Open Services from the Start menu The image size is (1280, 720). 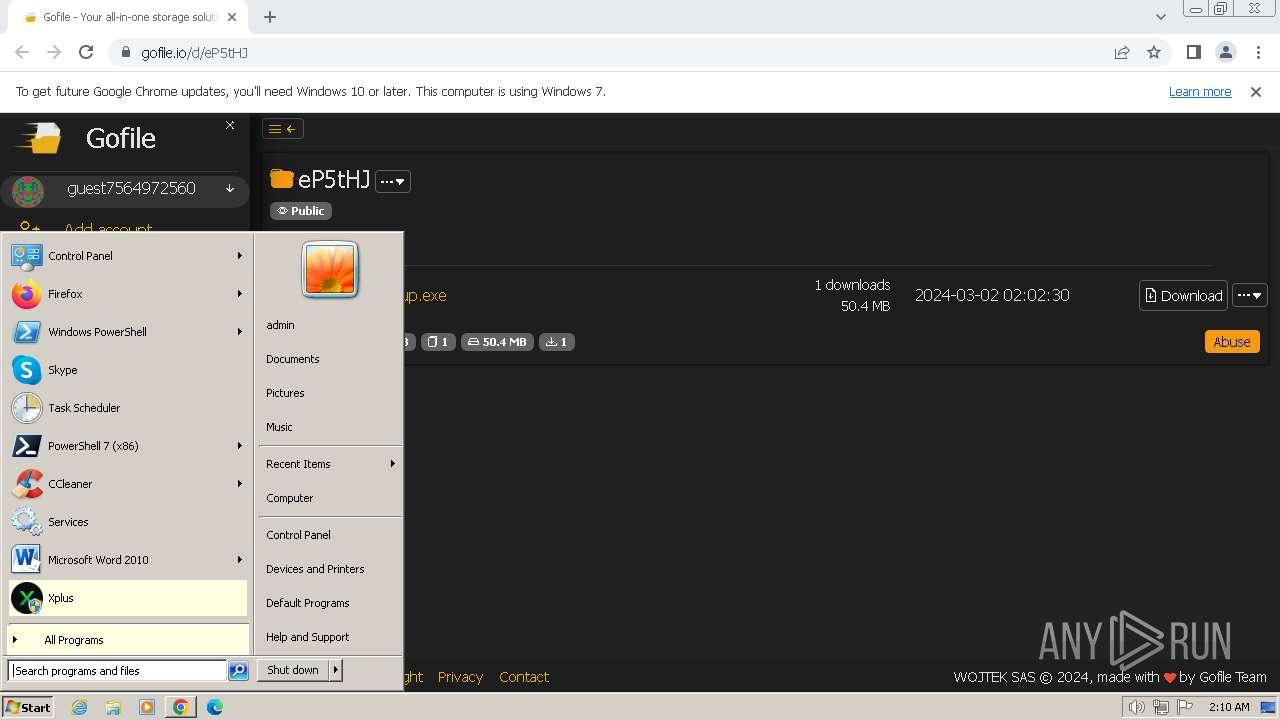127,522
